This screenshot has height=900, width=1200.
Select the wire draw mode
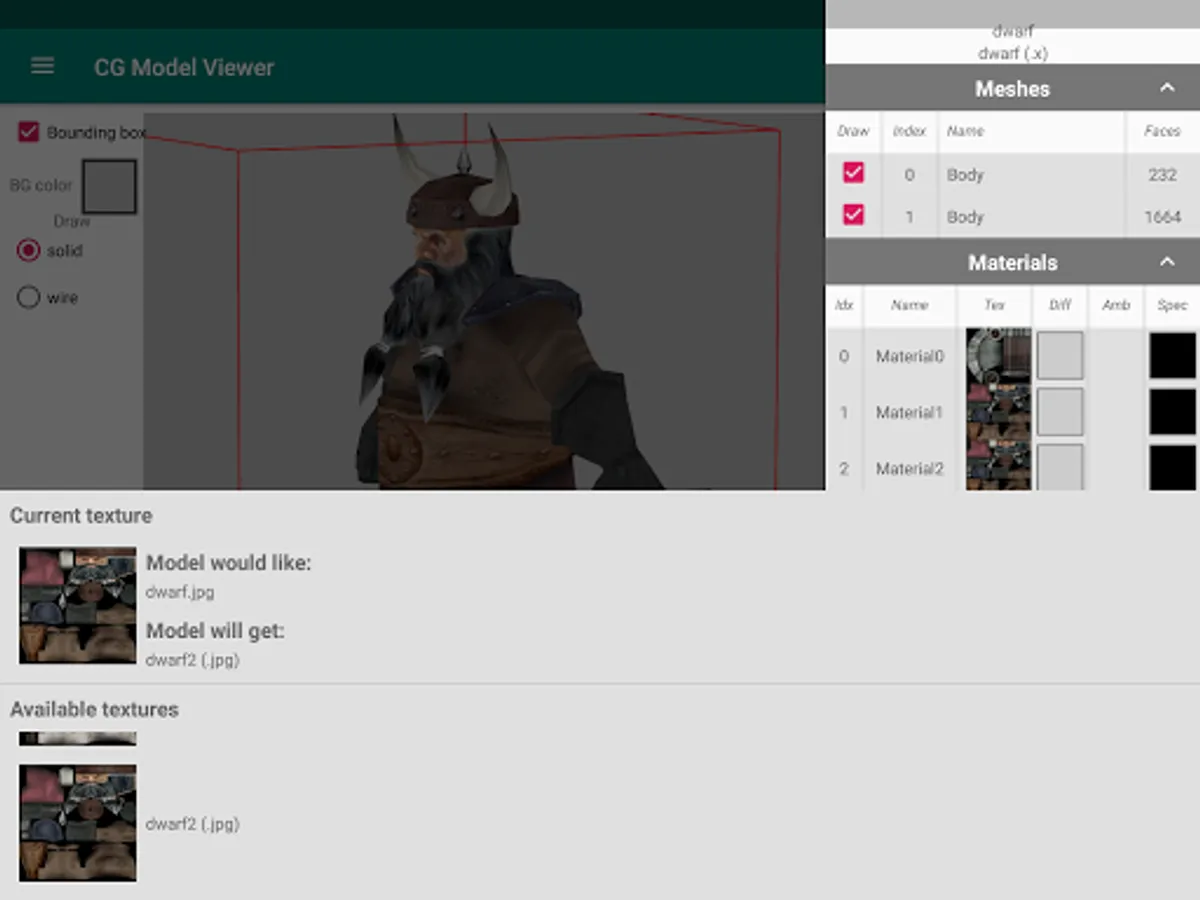tap(28, 297)
